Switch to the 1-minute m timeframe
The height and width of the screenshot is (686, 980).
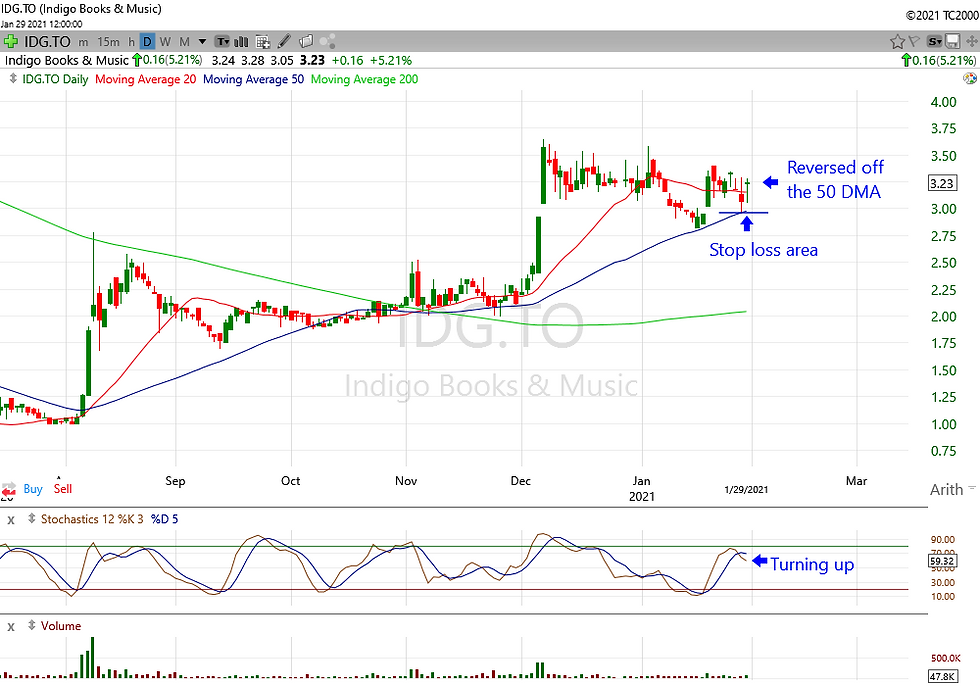[x=83, y=42]
